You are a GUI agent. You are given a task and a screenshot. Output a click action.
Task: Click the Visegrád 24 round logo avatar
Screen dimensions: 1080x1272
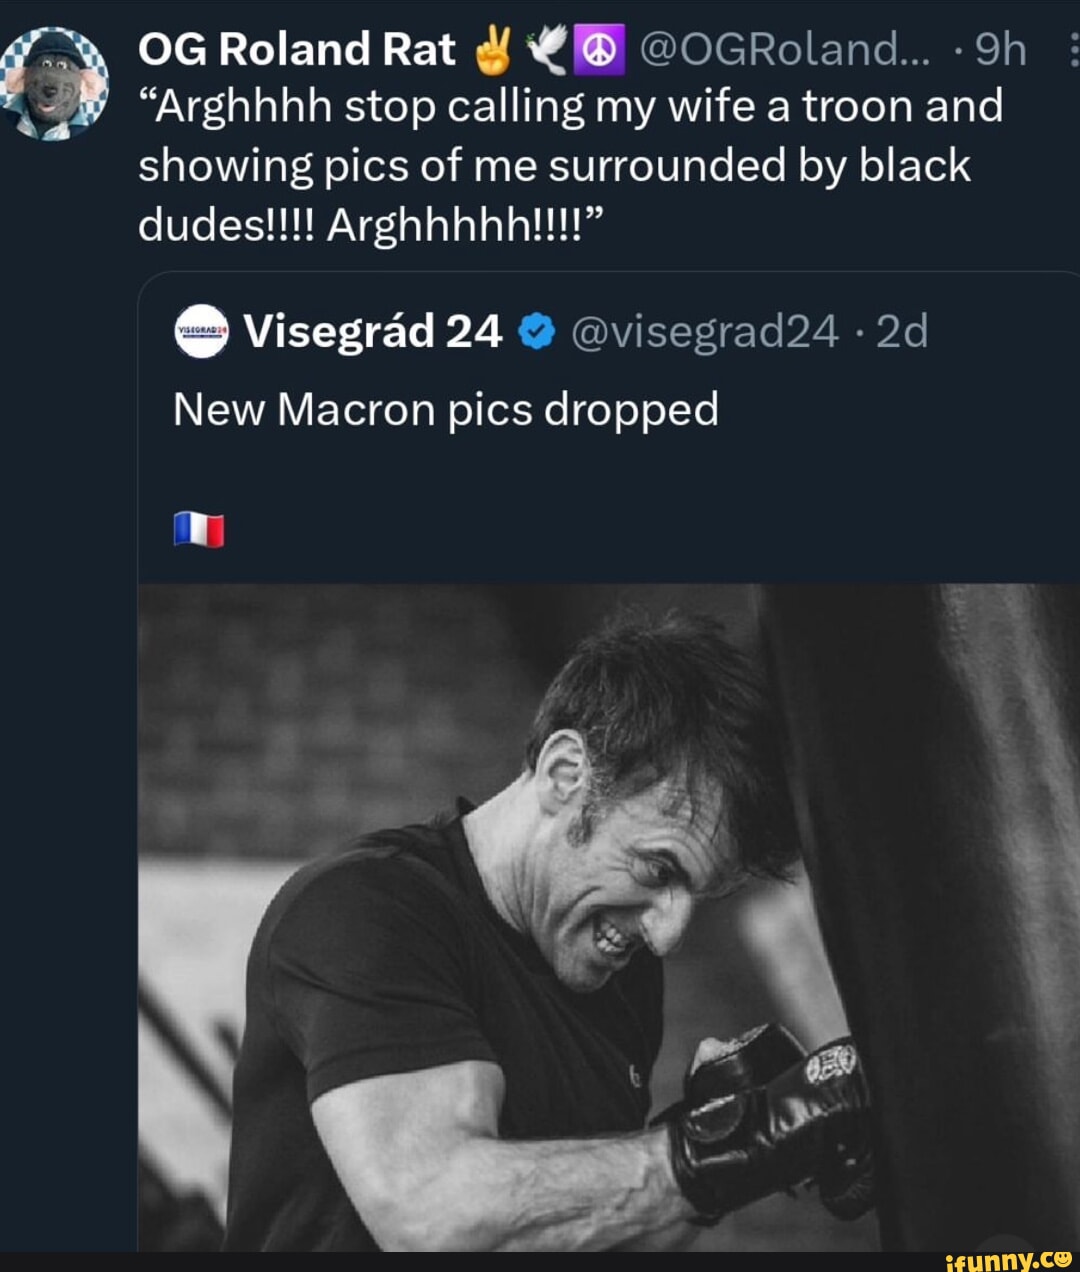201,331
